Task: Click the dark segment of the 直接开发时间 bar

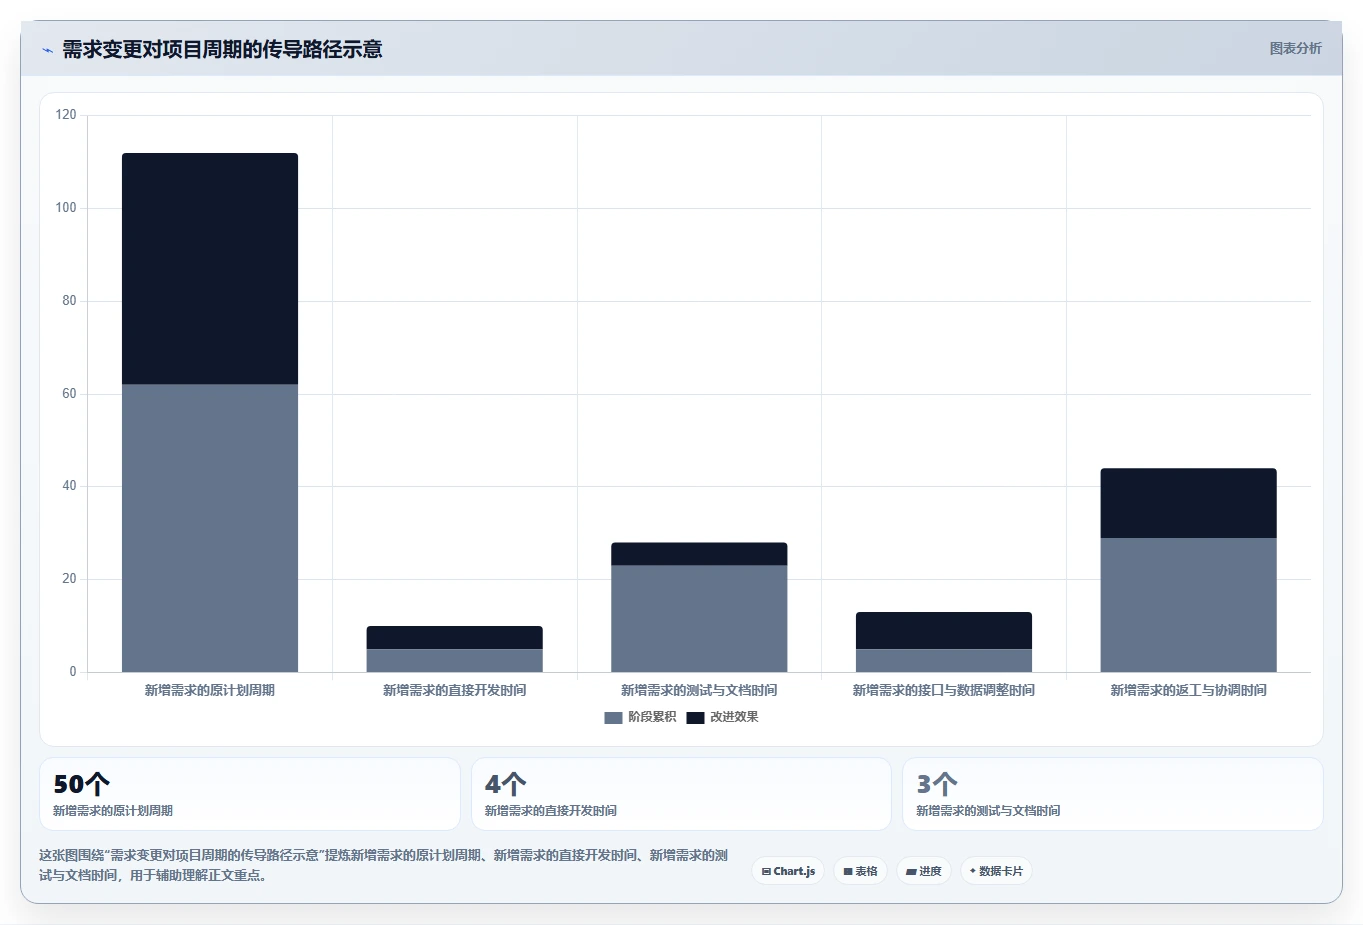Action: point(455,638)
